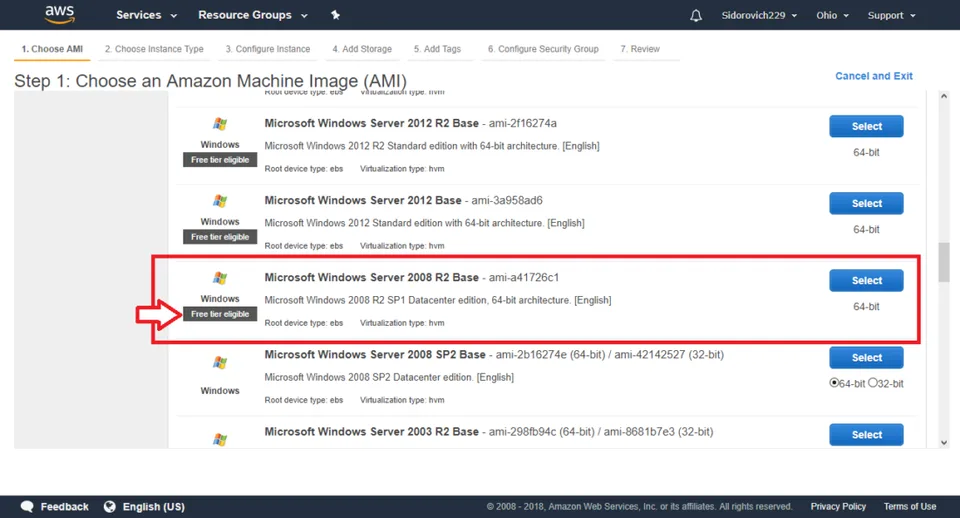This screenshot has height=518, width=960.
Task: Select 64-bit radio for Server 2008 SP2
Action: point(834,383)
